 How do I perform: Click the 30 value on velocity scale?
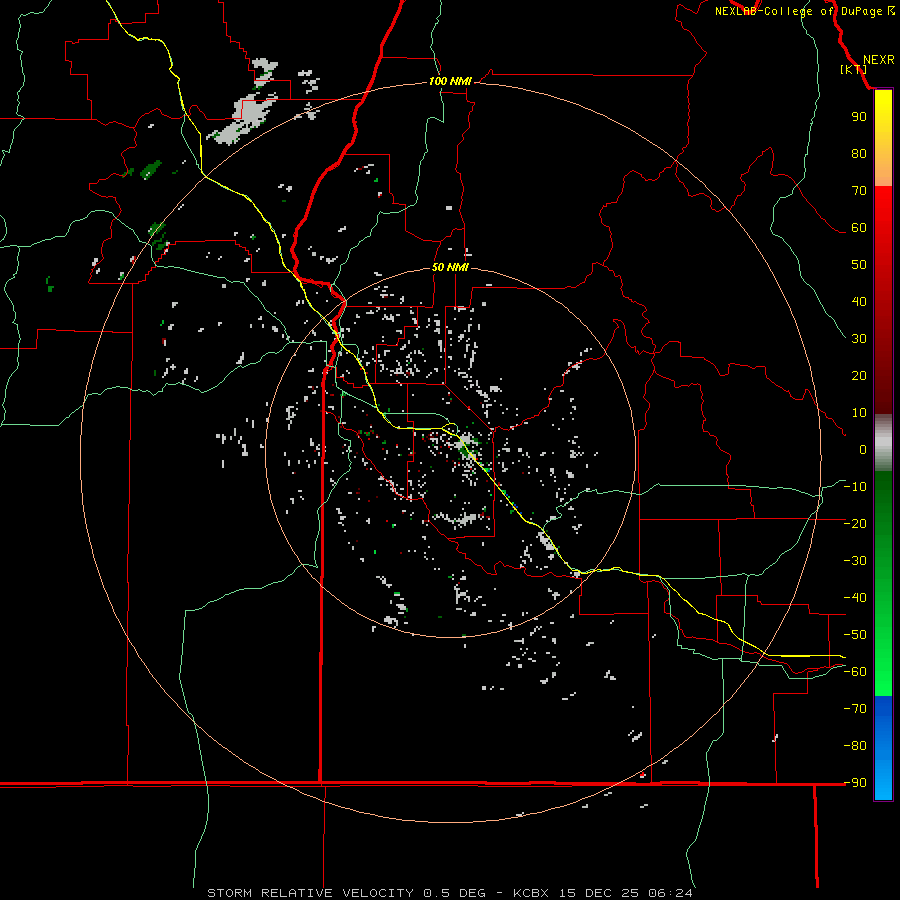point(859,339)
